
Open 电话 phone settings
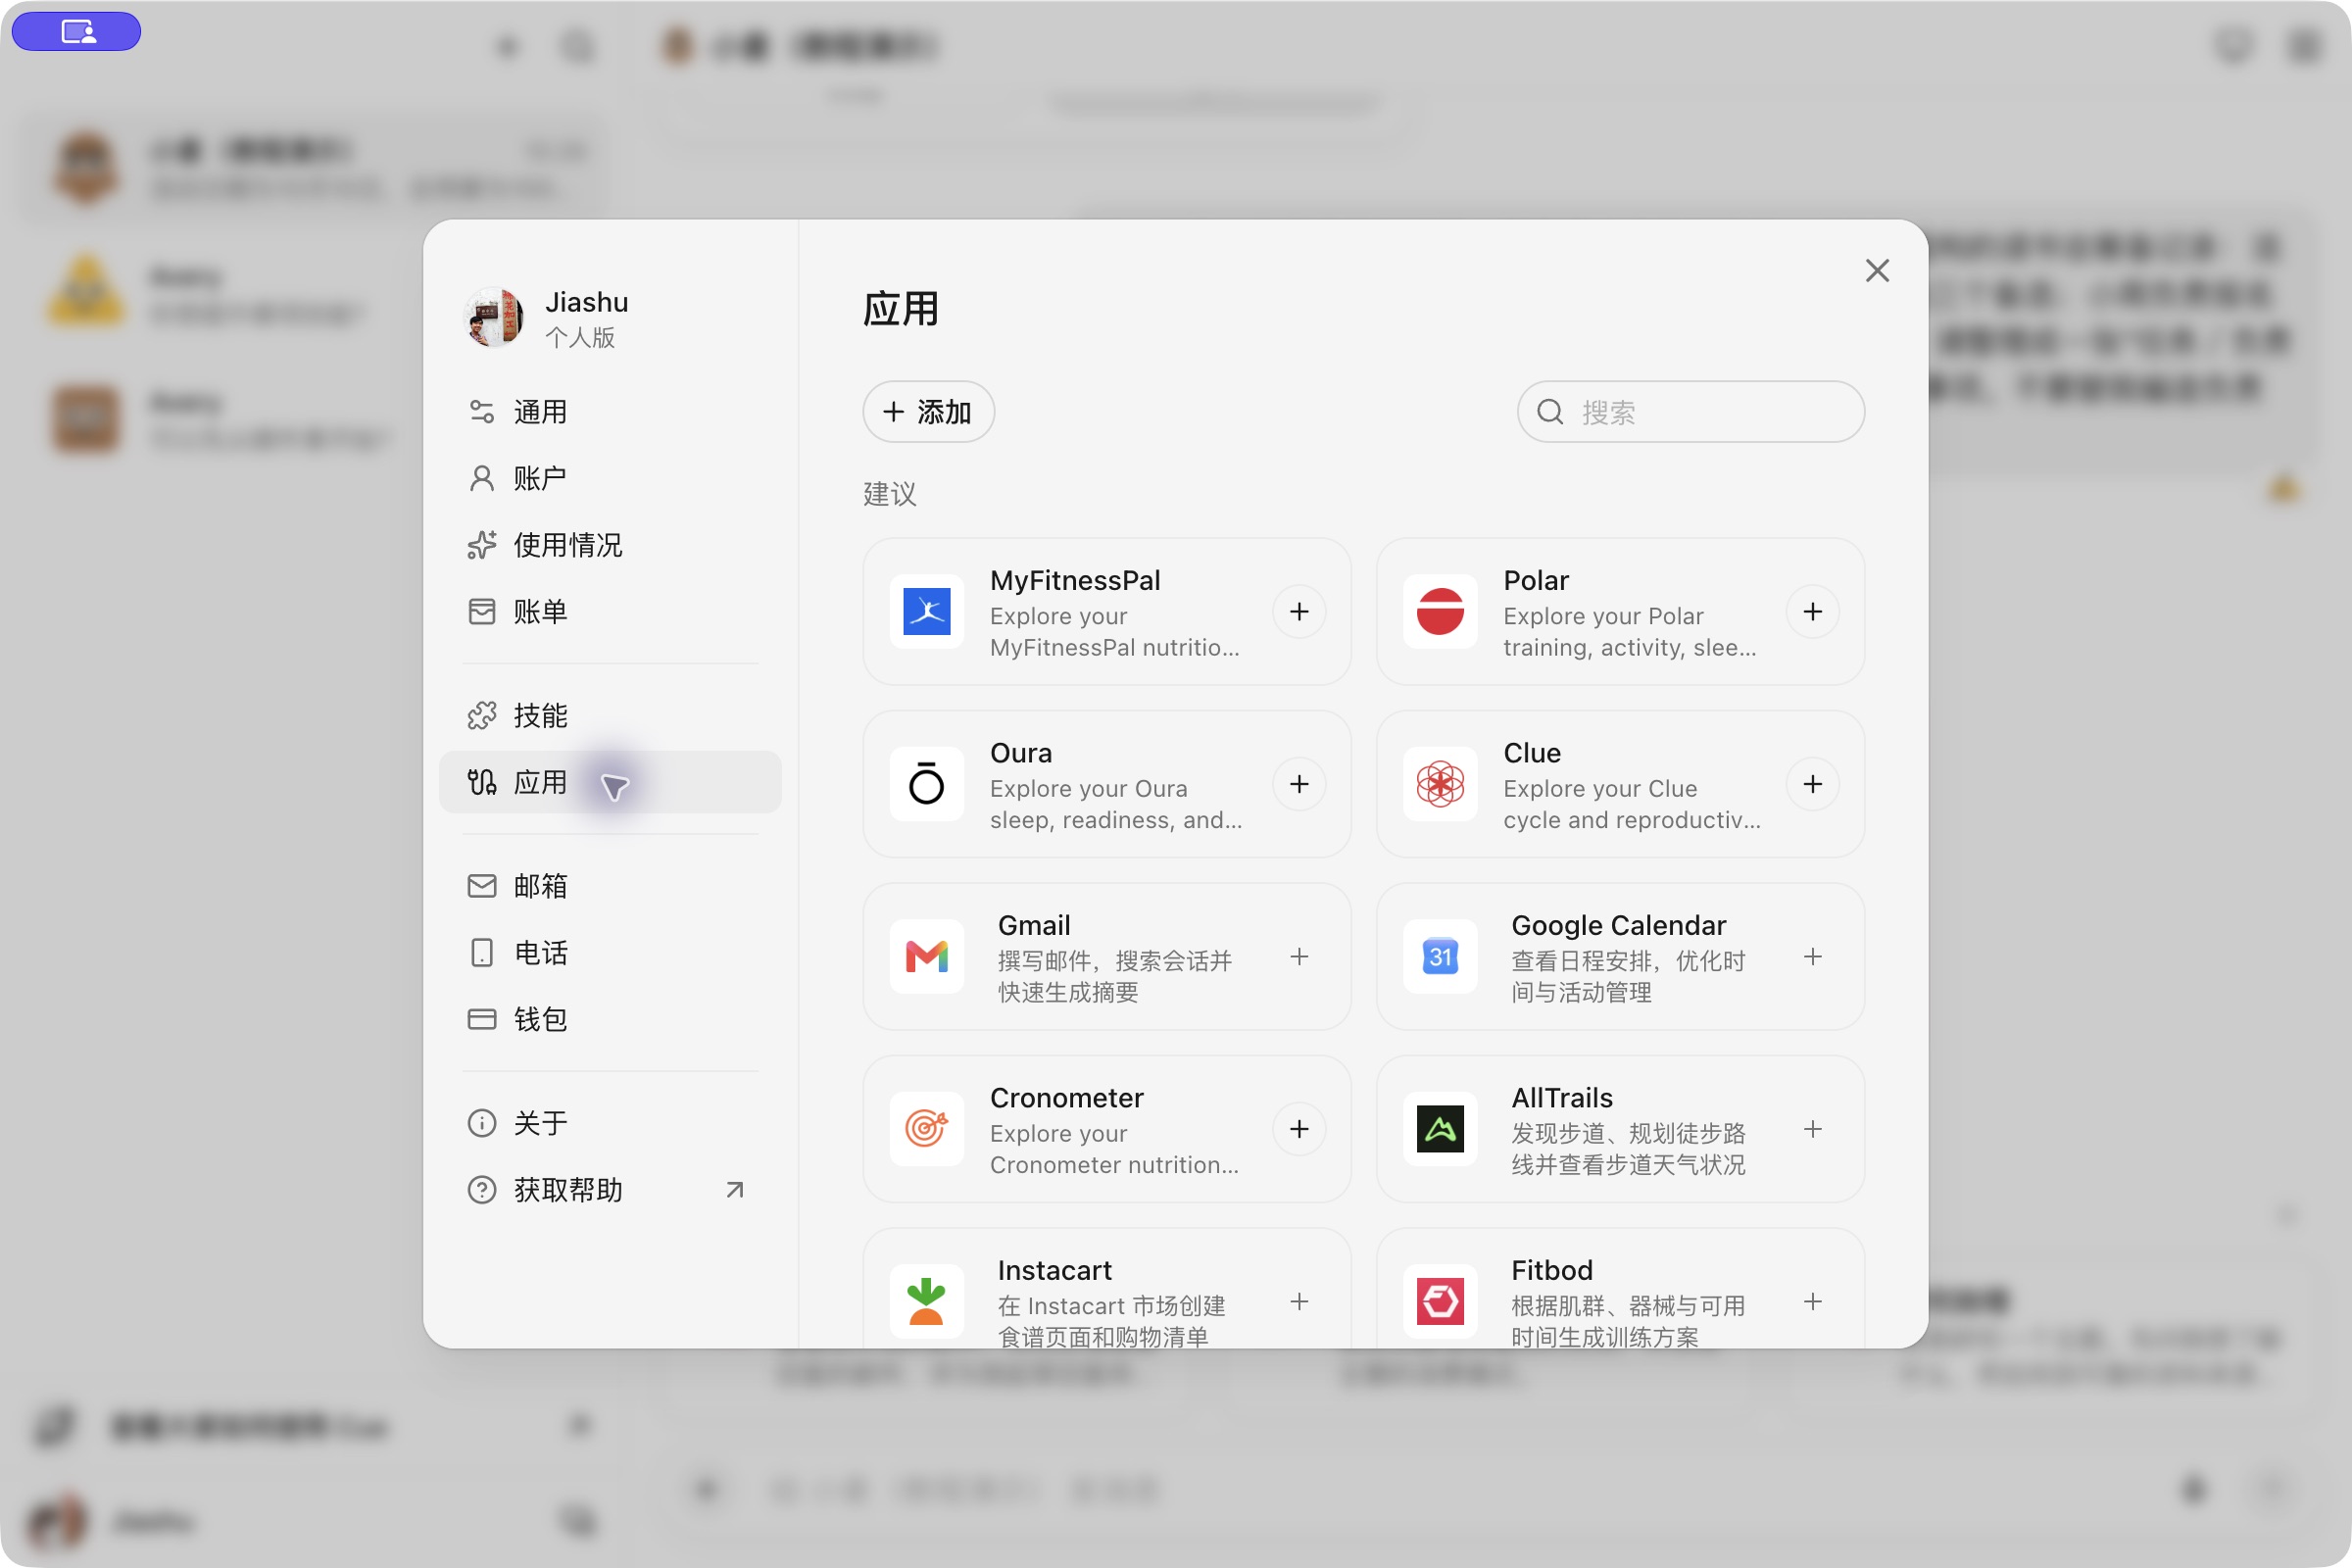tap(610, 953)
